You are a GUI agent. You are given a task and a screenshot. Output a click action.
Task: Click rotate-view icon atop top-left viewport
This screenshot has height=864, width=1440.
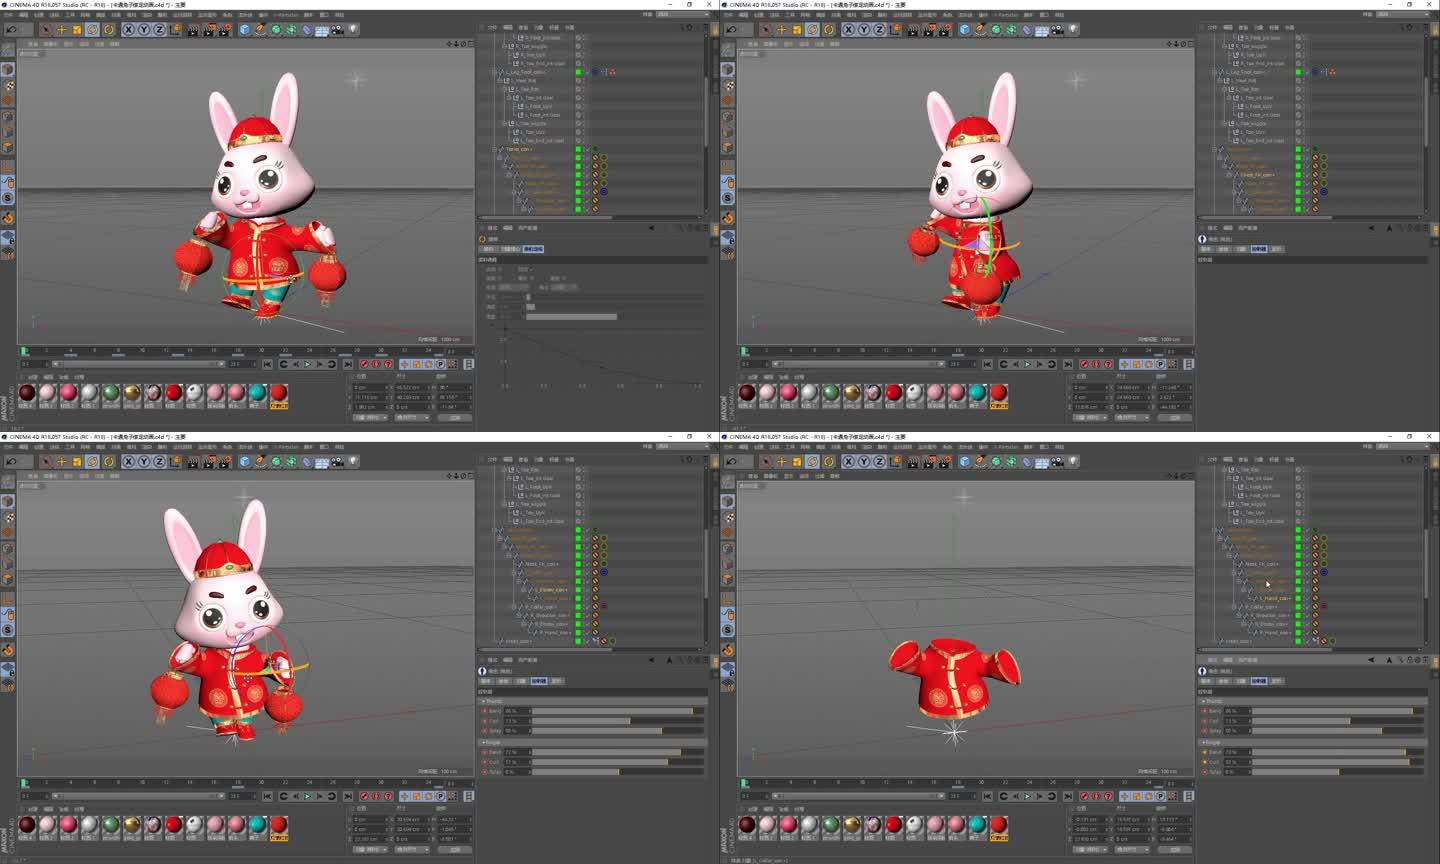(463, 44)
